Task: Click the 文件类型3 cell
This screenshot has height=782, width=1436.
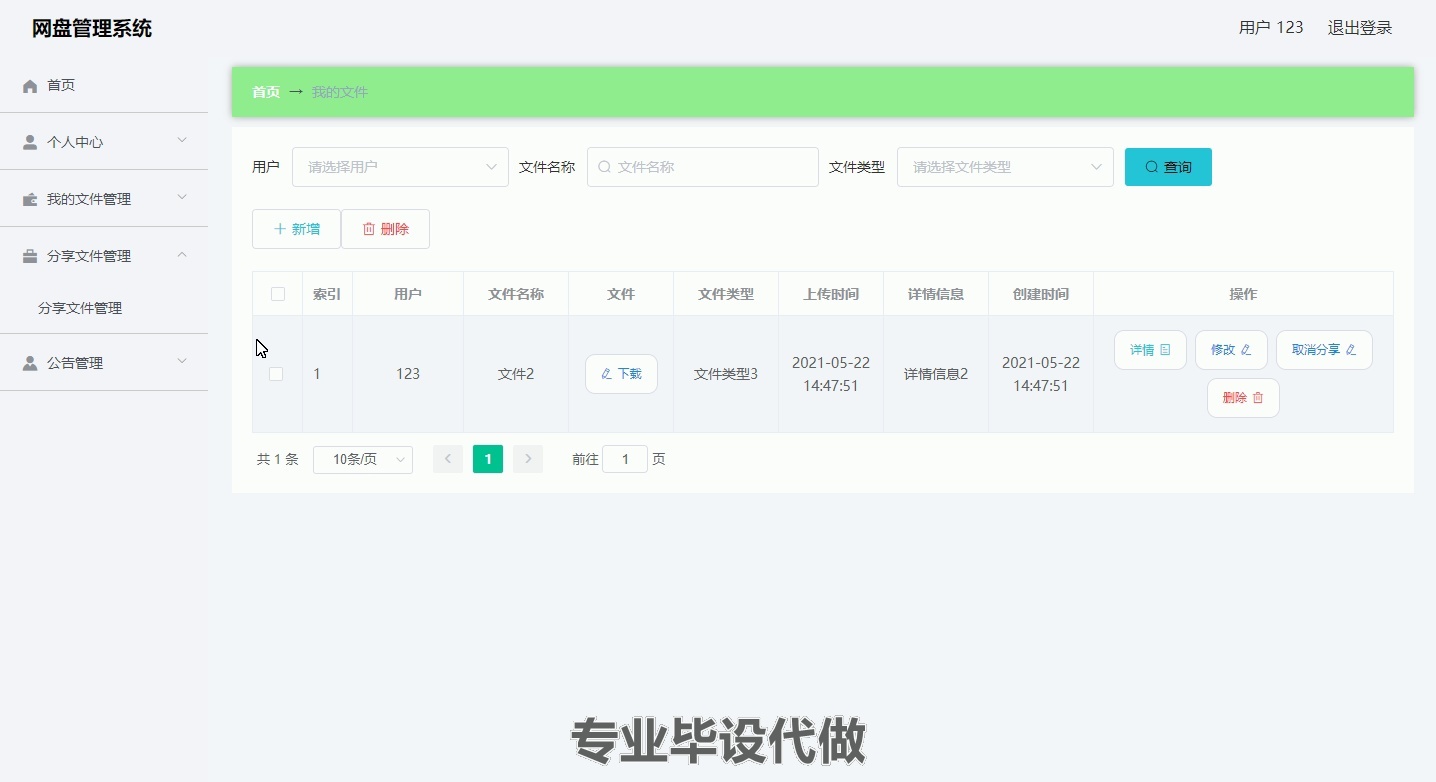Action: (726, 374)
